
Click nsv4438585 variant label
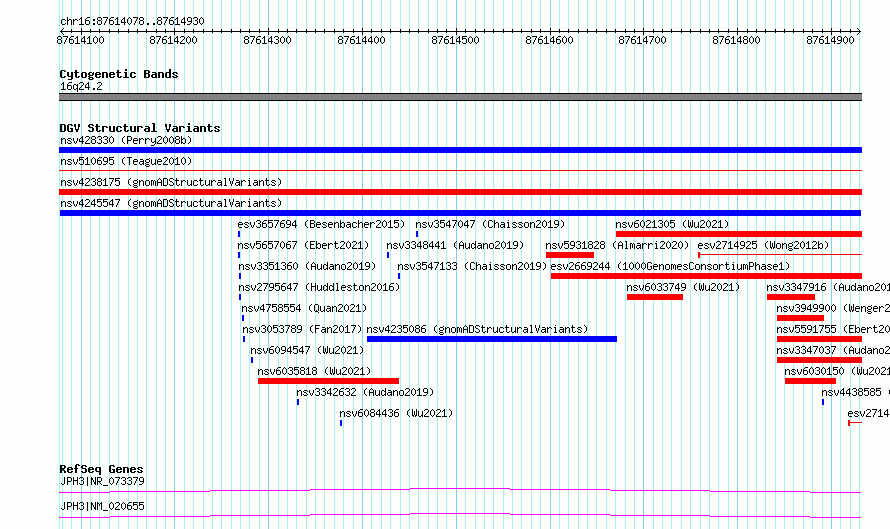pos(855,392)
